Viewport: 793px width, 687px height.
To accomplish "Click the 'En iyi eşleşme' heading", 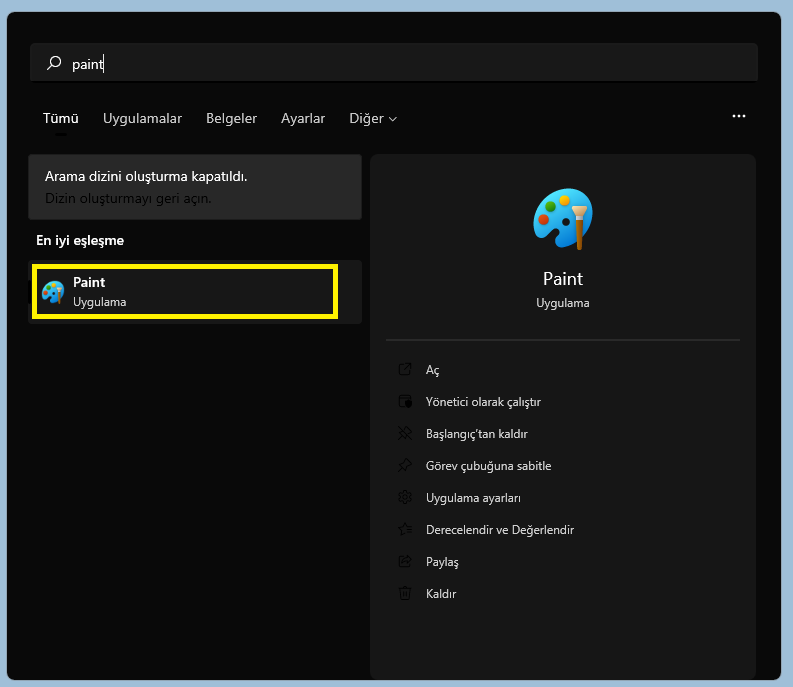I will point(80,241).
